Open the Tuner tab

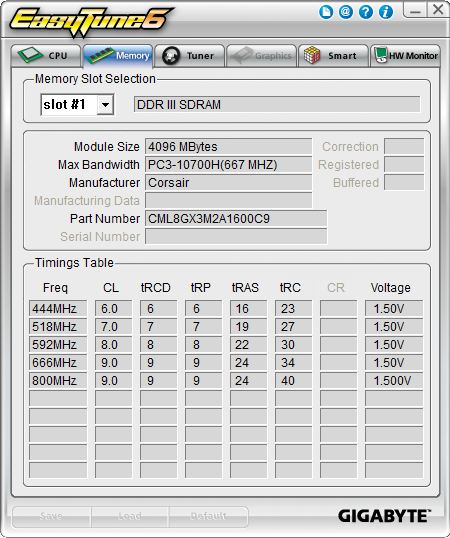pyautogui.click(x=189, y=56)
